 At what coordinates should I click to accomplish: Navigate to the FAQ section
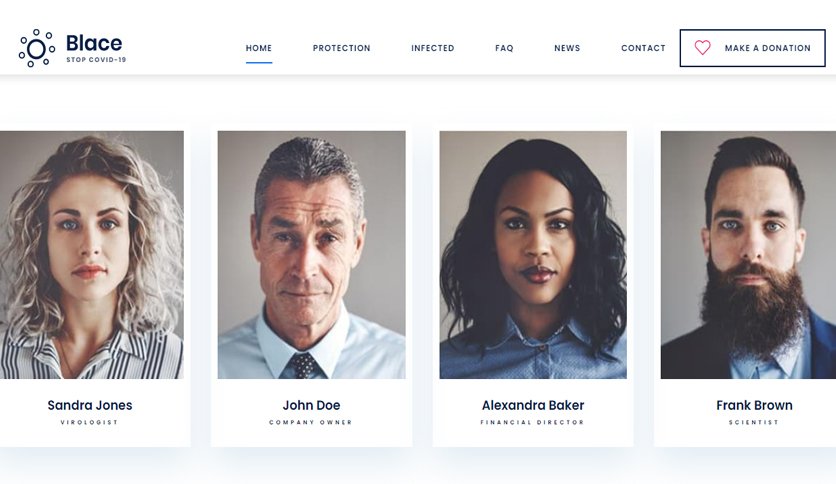504,48
